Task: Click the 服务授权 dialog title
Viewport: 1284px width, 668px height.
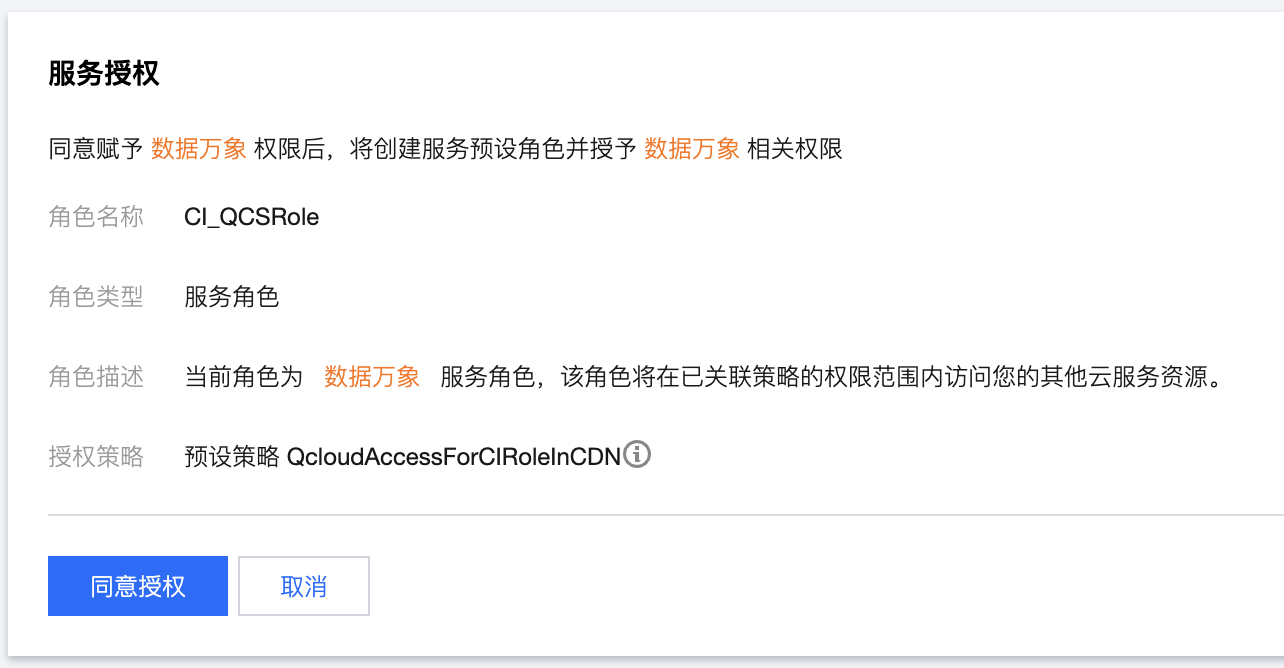Action: 104,74
